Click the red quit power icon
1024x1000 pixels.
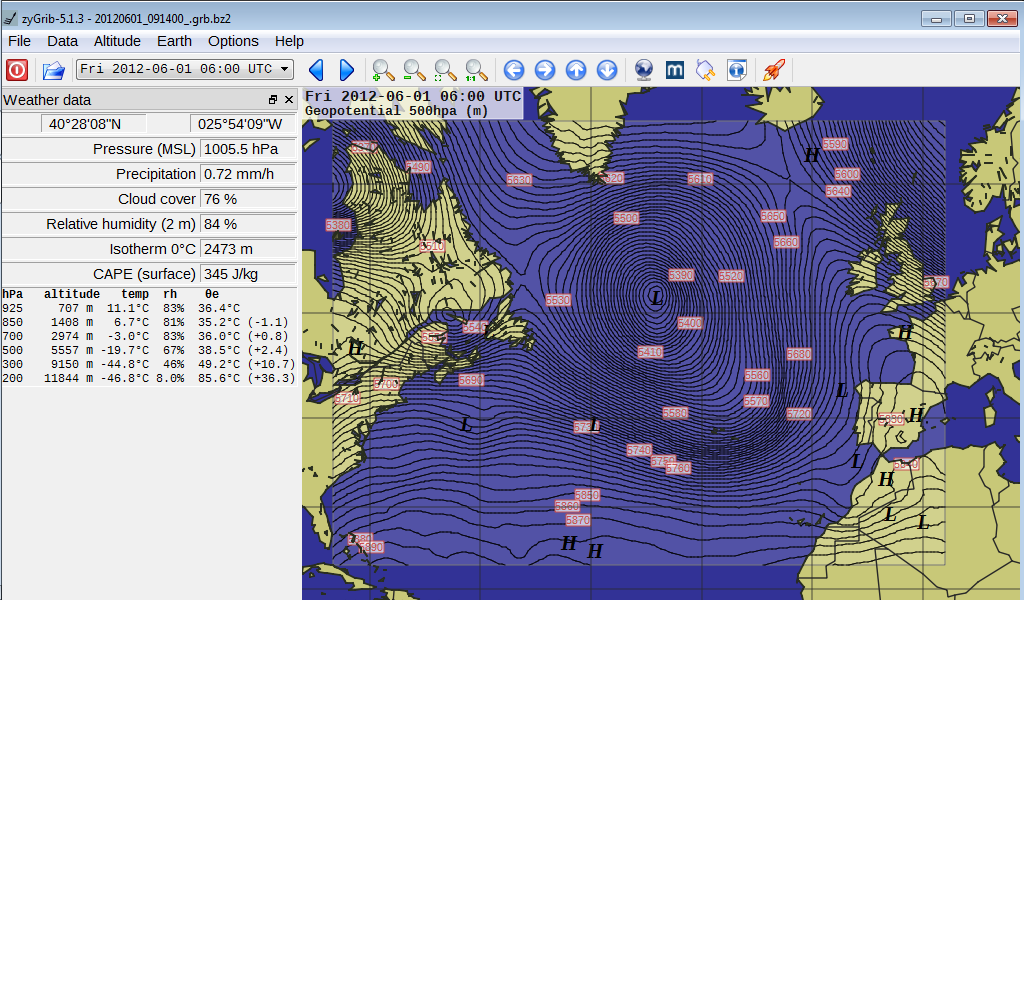[17, 70]
